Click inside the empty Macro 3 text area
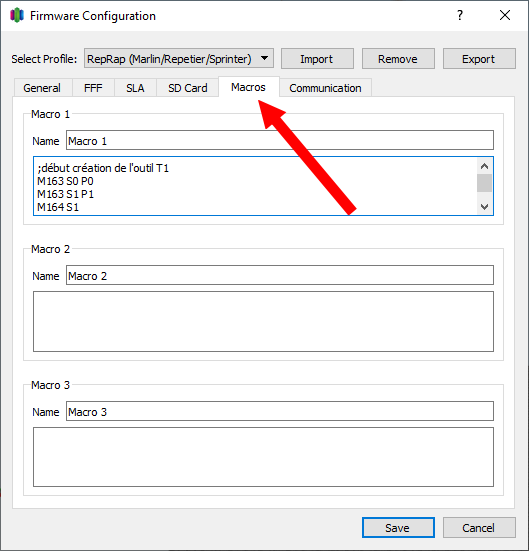 click(263, 457)
